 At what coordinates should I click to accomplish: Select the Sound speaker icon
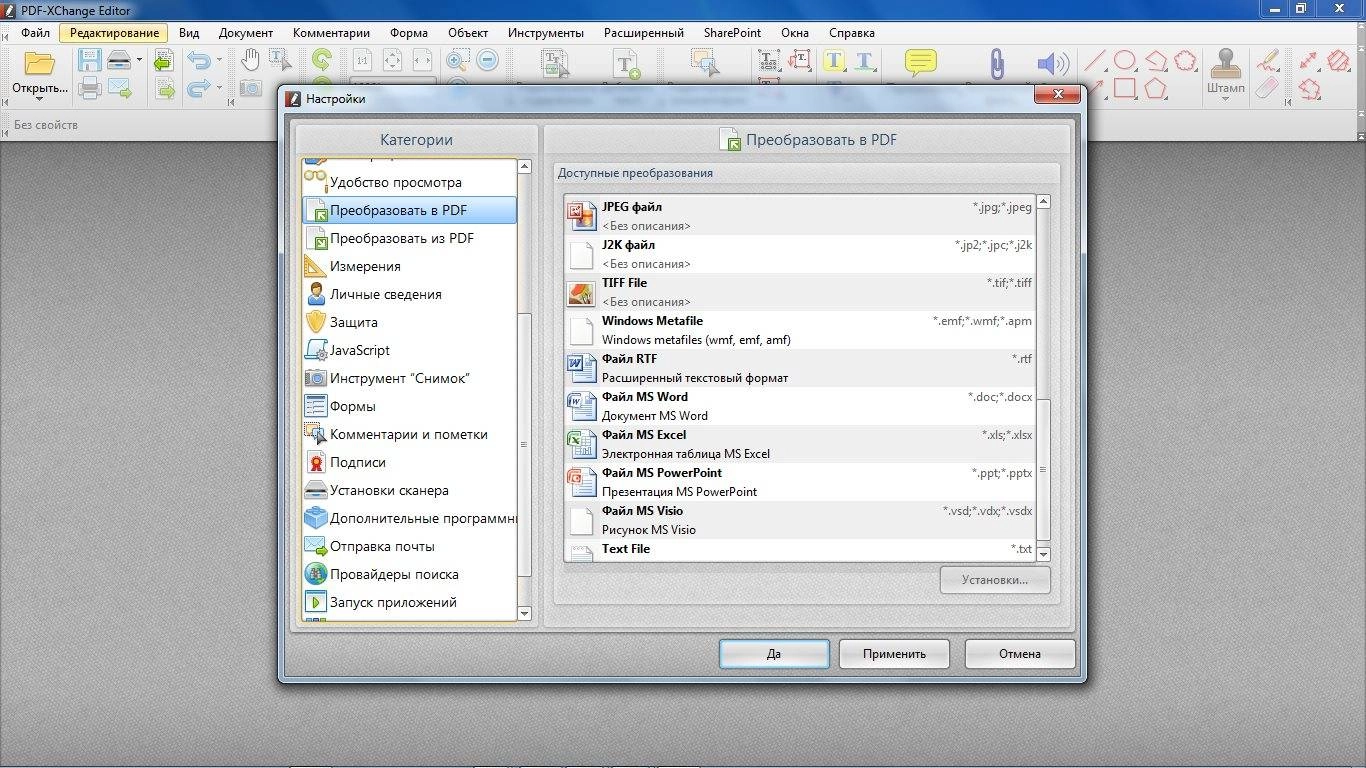click(1053, 63)
